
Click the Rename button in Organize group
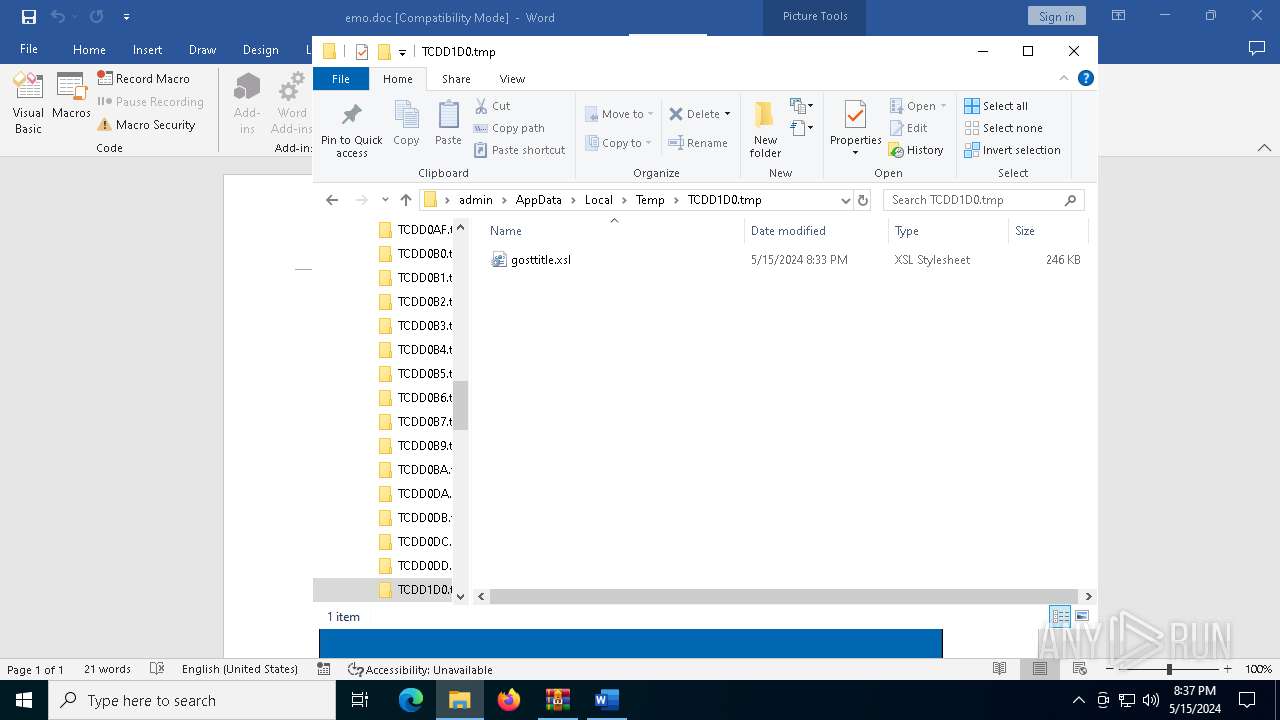point(698,143)
